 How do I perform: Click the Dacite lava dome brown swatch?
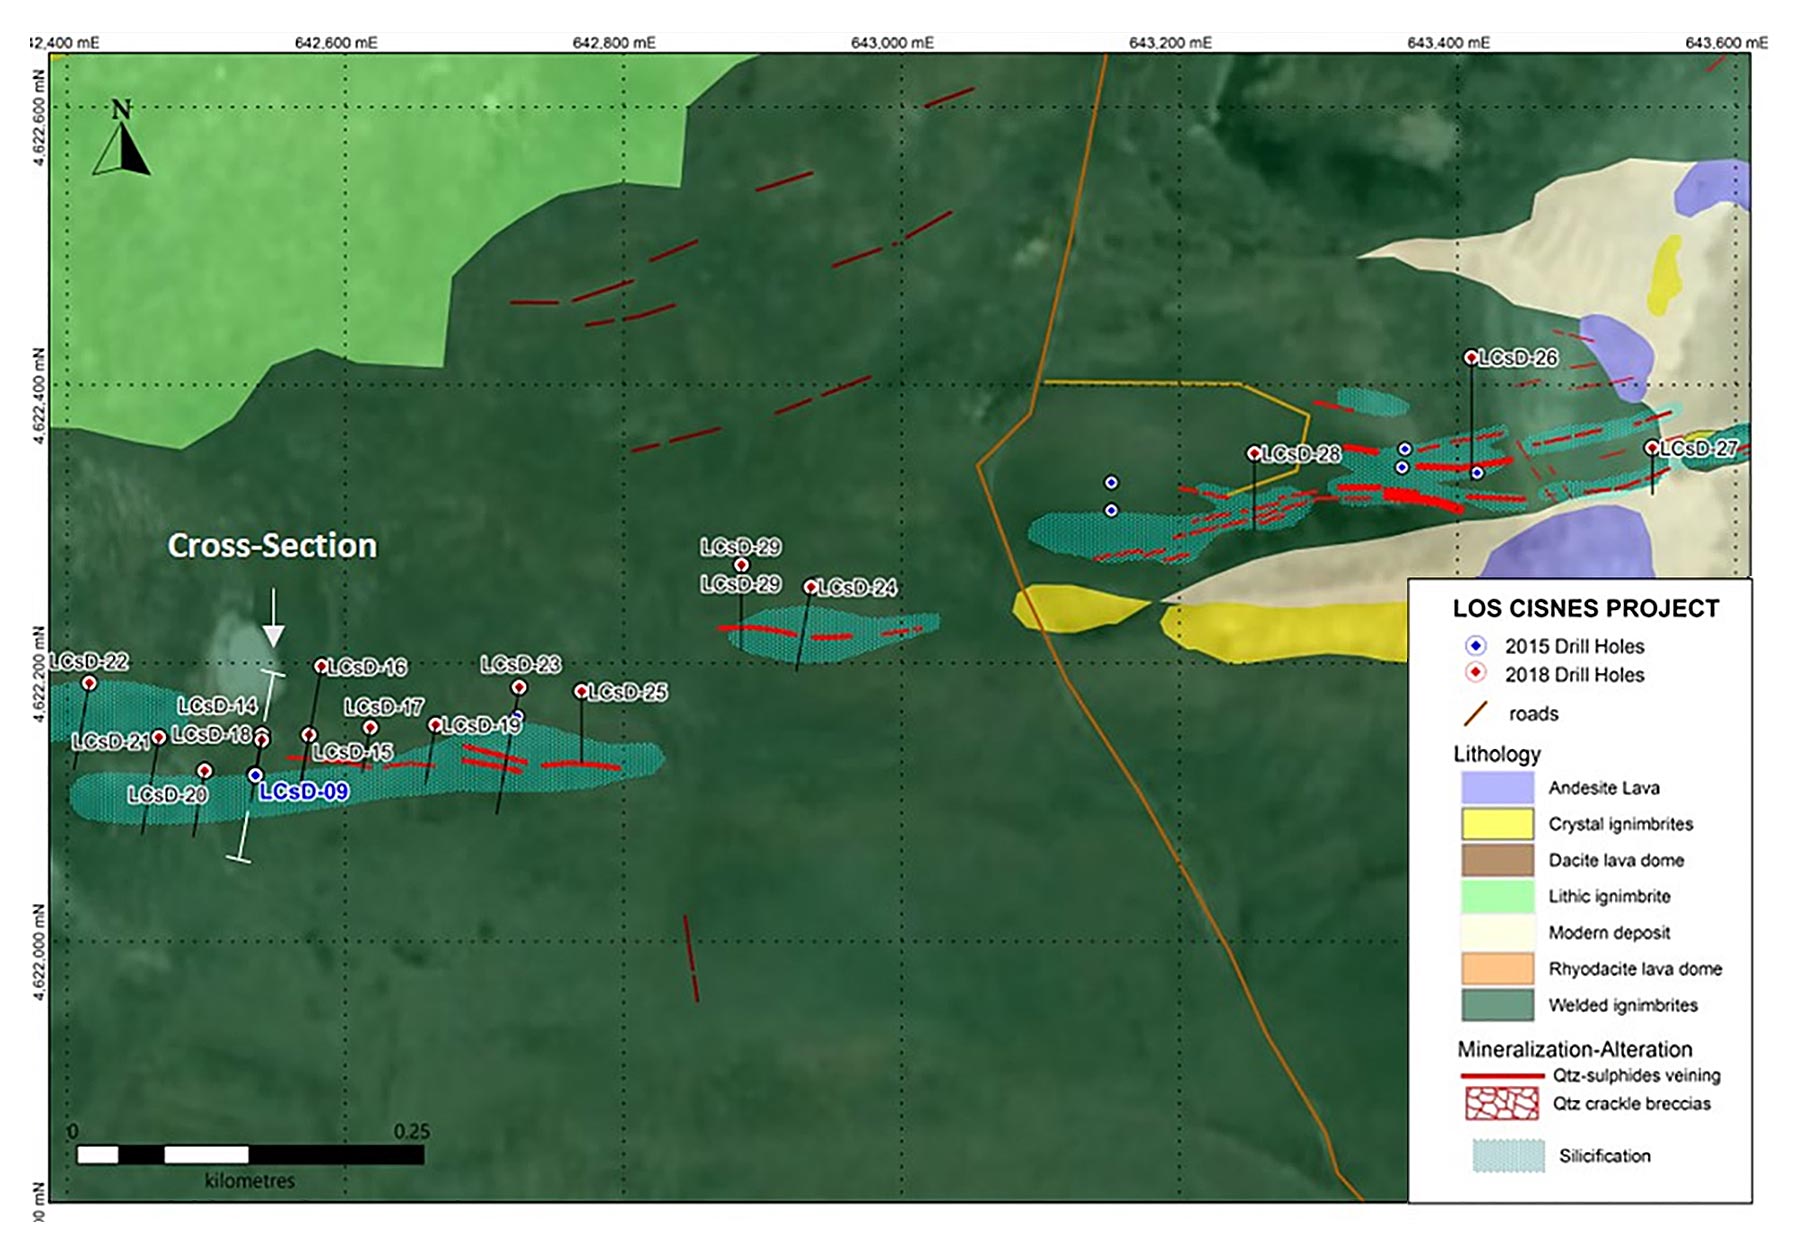[x=1497, y=859]
